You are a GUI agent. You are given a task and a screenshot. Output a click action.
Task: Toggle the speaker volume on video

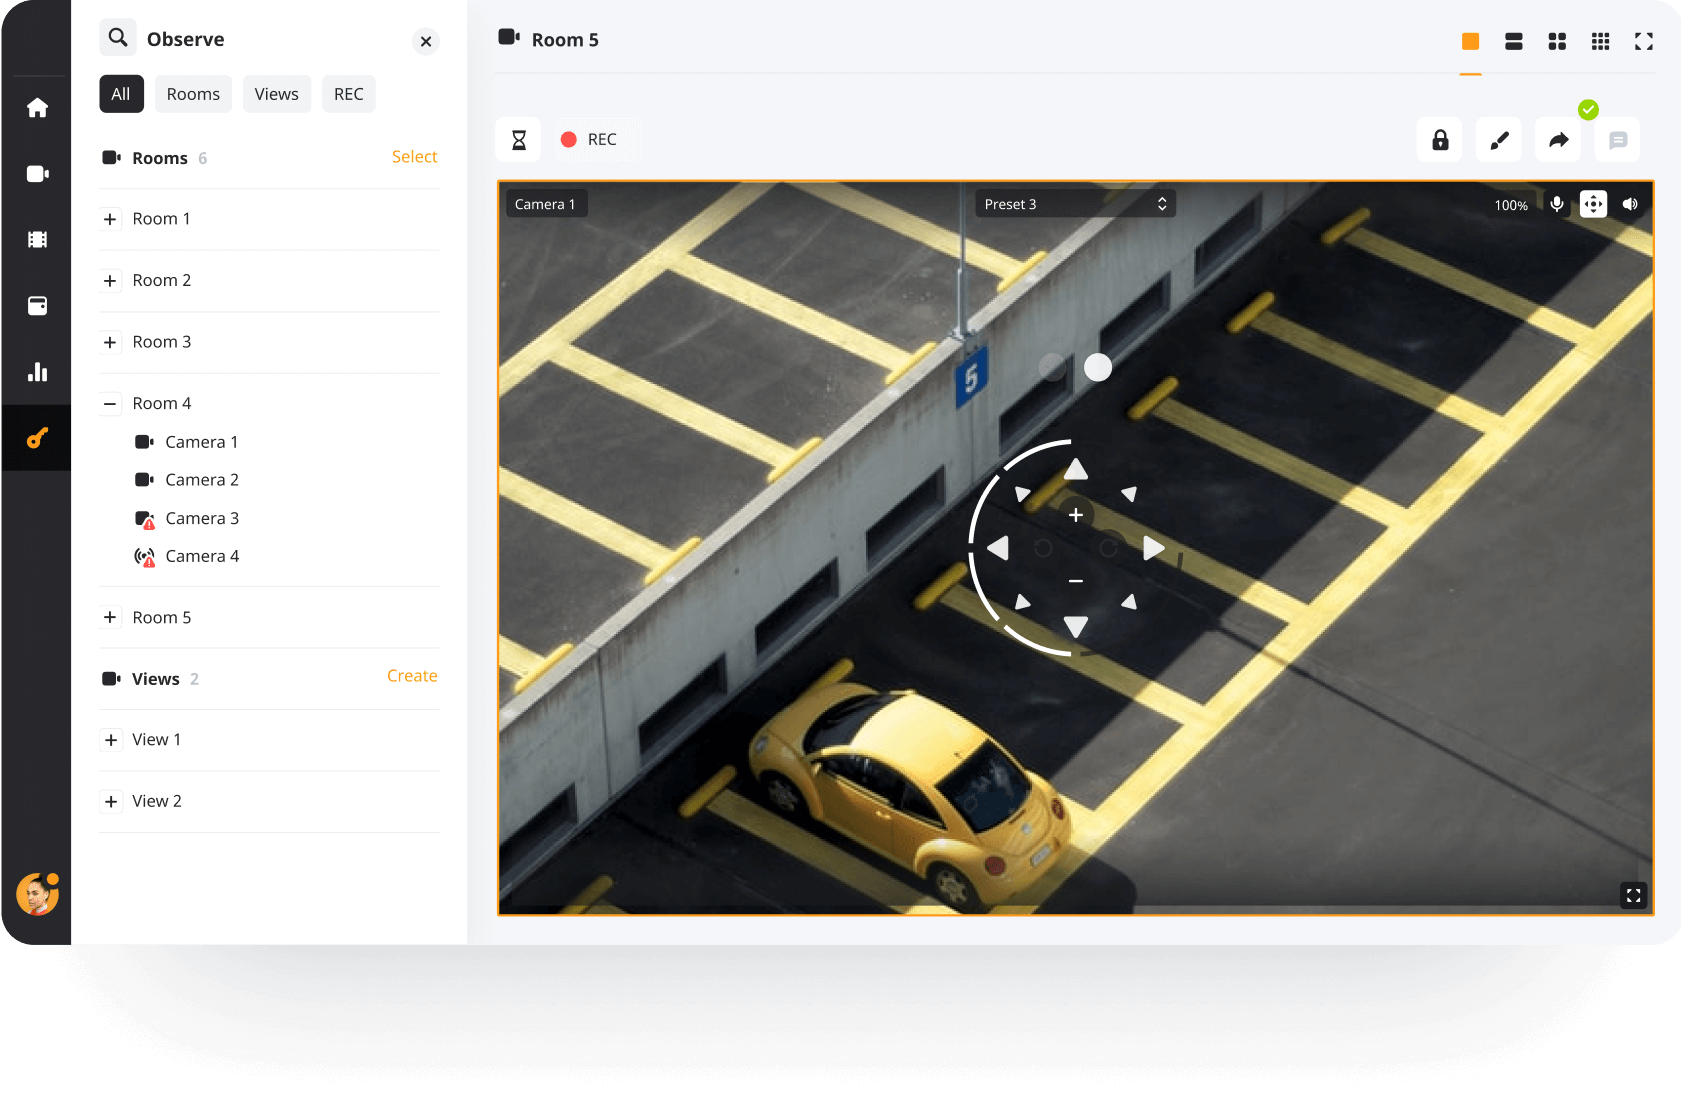coord(1630,204)
